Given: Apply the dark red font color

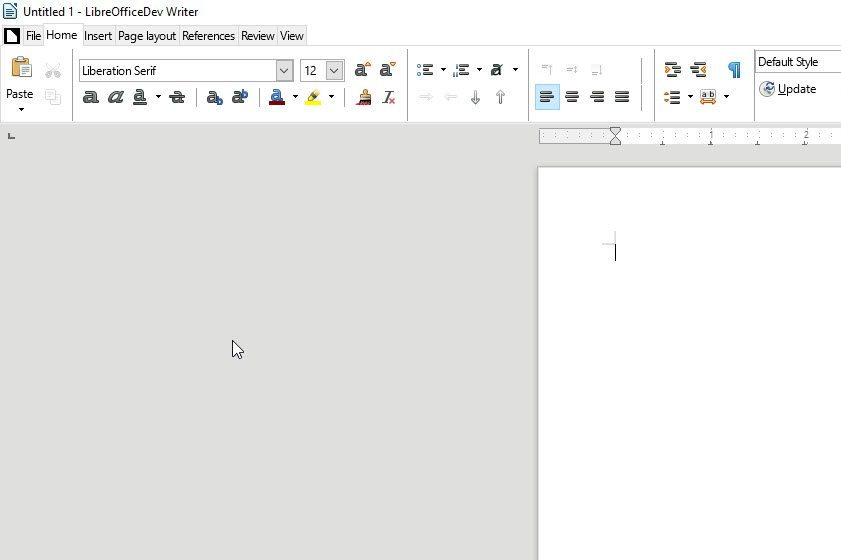Looking at the screenshot, I should (277, 97).
